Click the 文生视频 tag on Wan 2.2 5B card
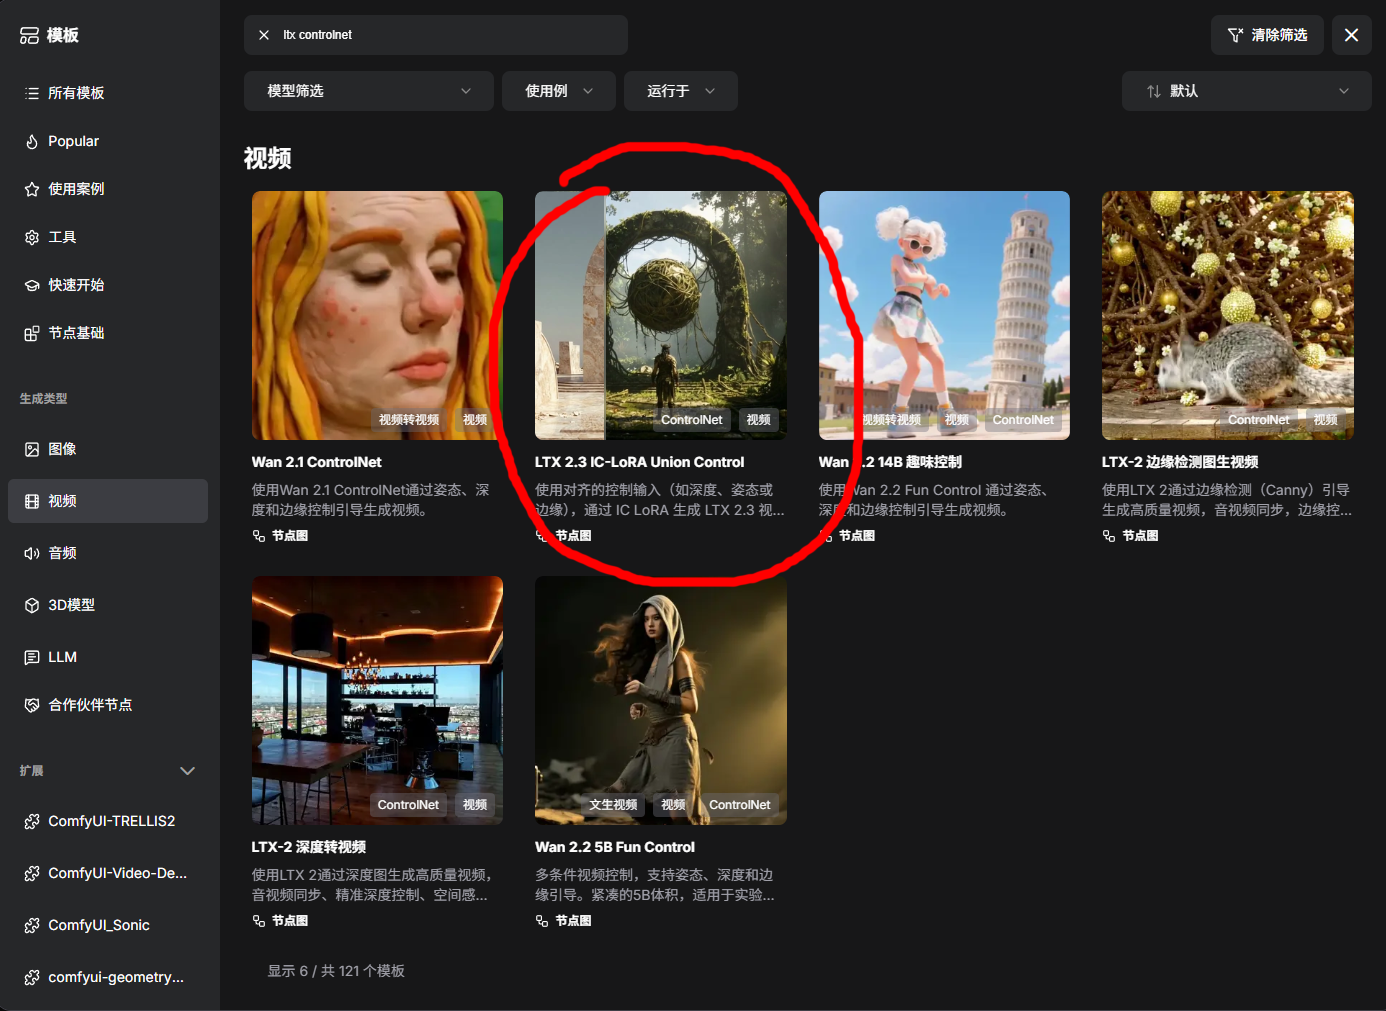The image size is (1386, 1011). [613, 805]
